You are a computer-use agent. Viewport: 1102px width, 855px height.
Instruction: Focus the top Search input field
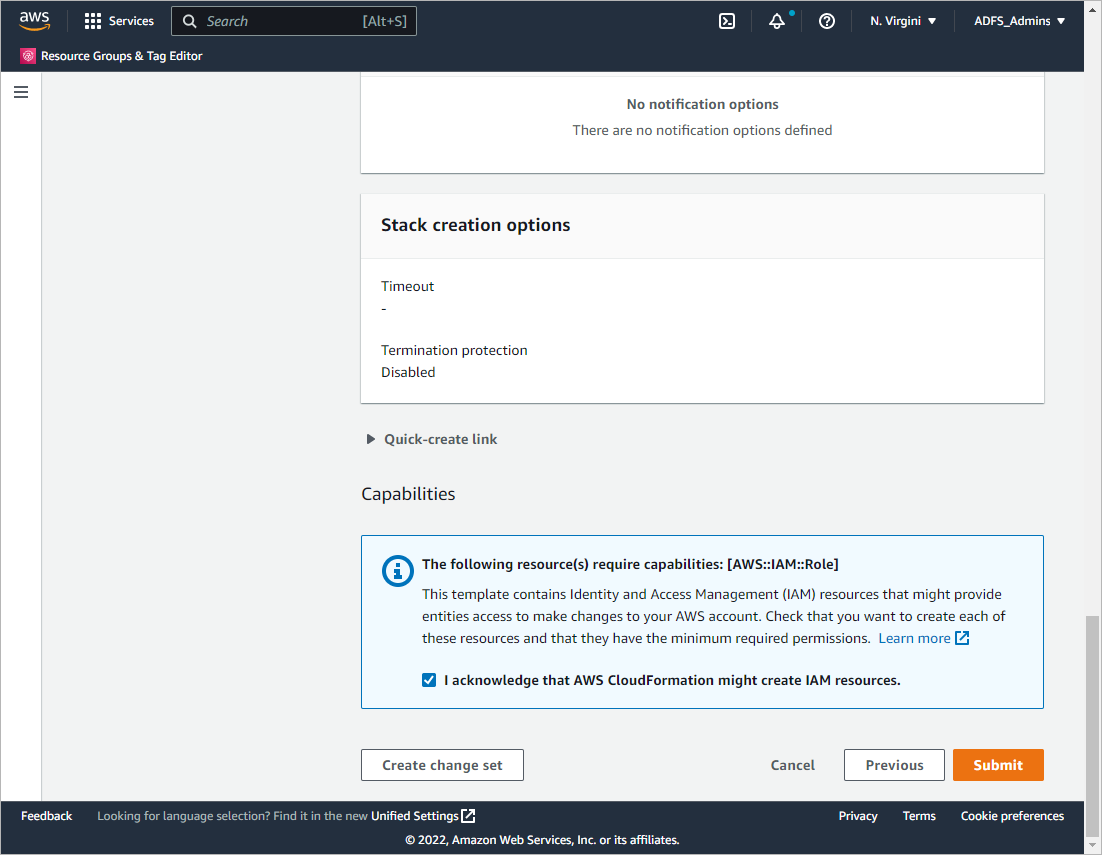[x=280, y=21]
